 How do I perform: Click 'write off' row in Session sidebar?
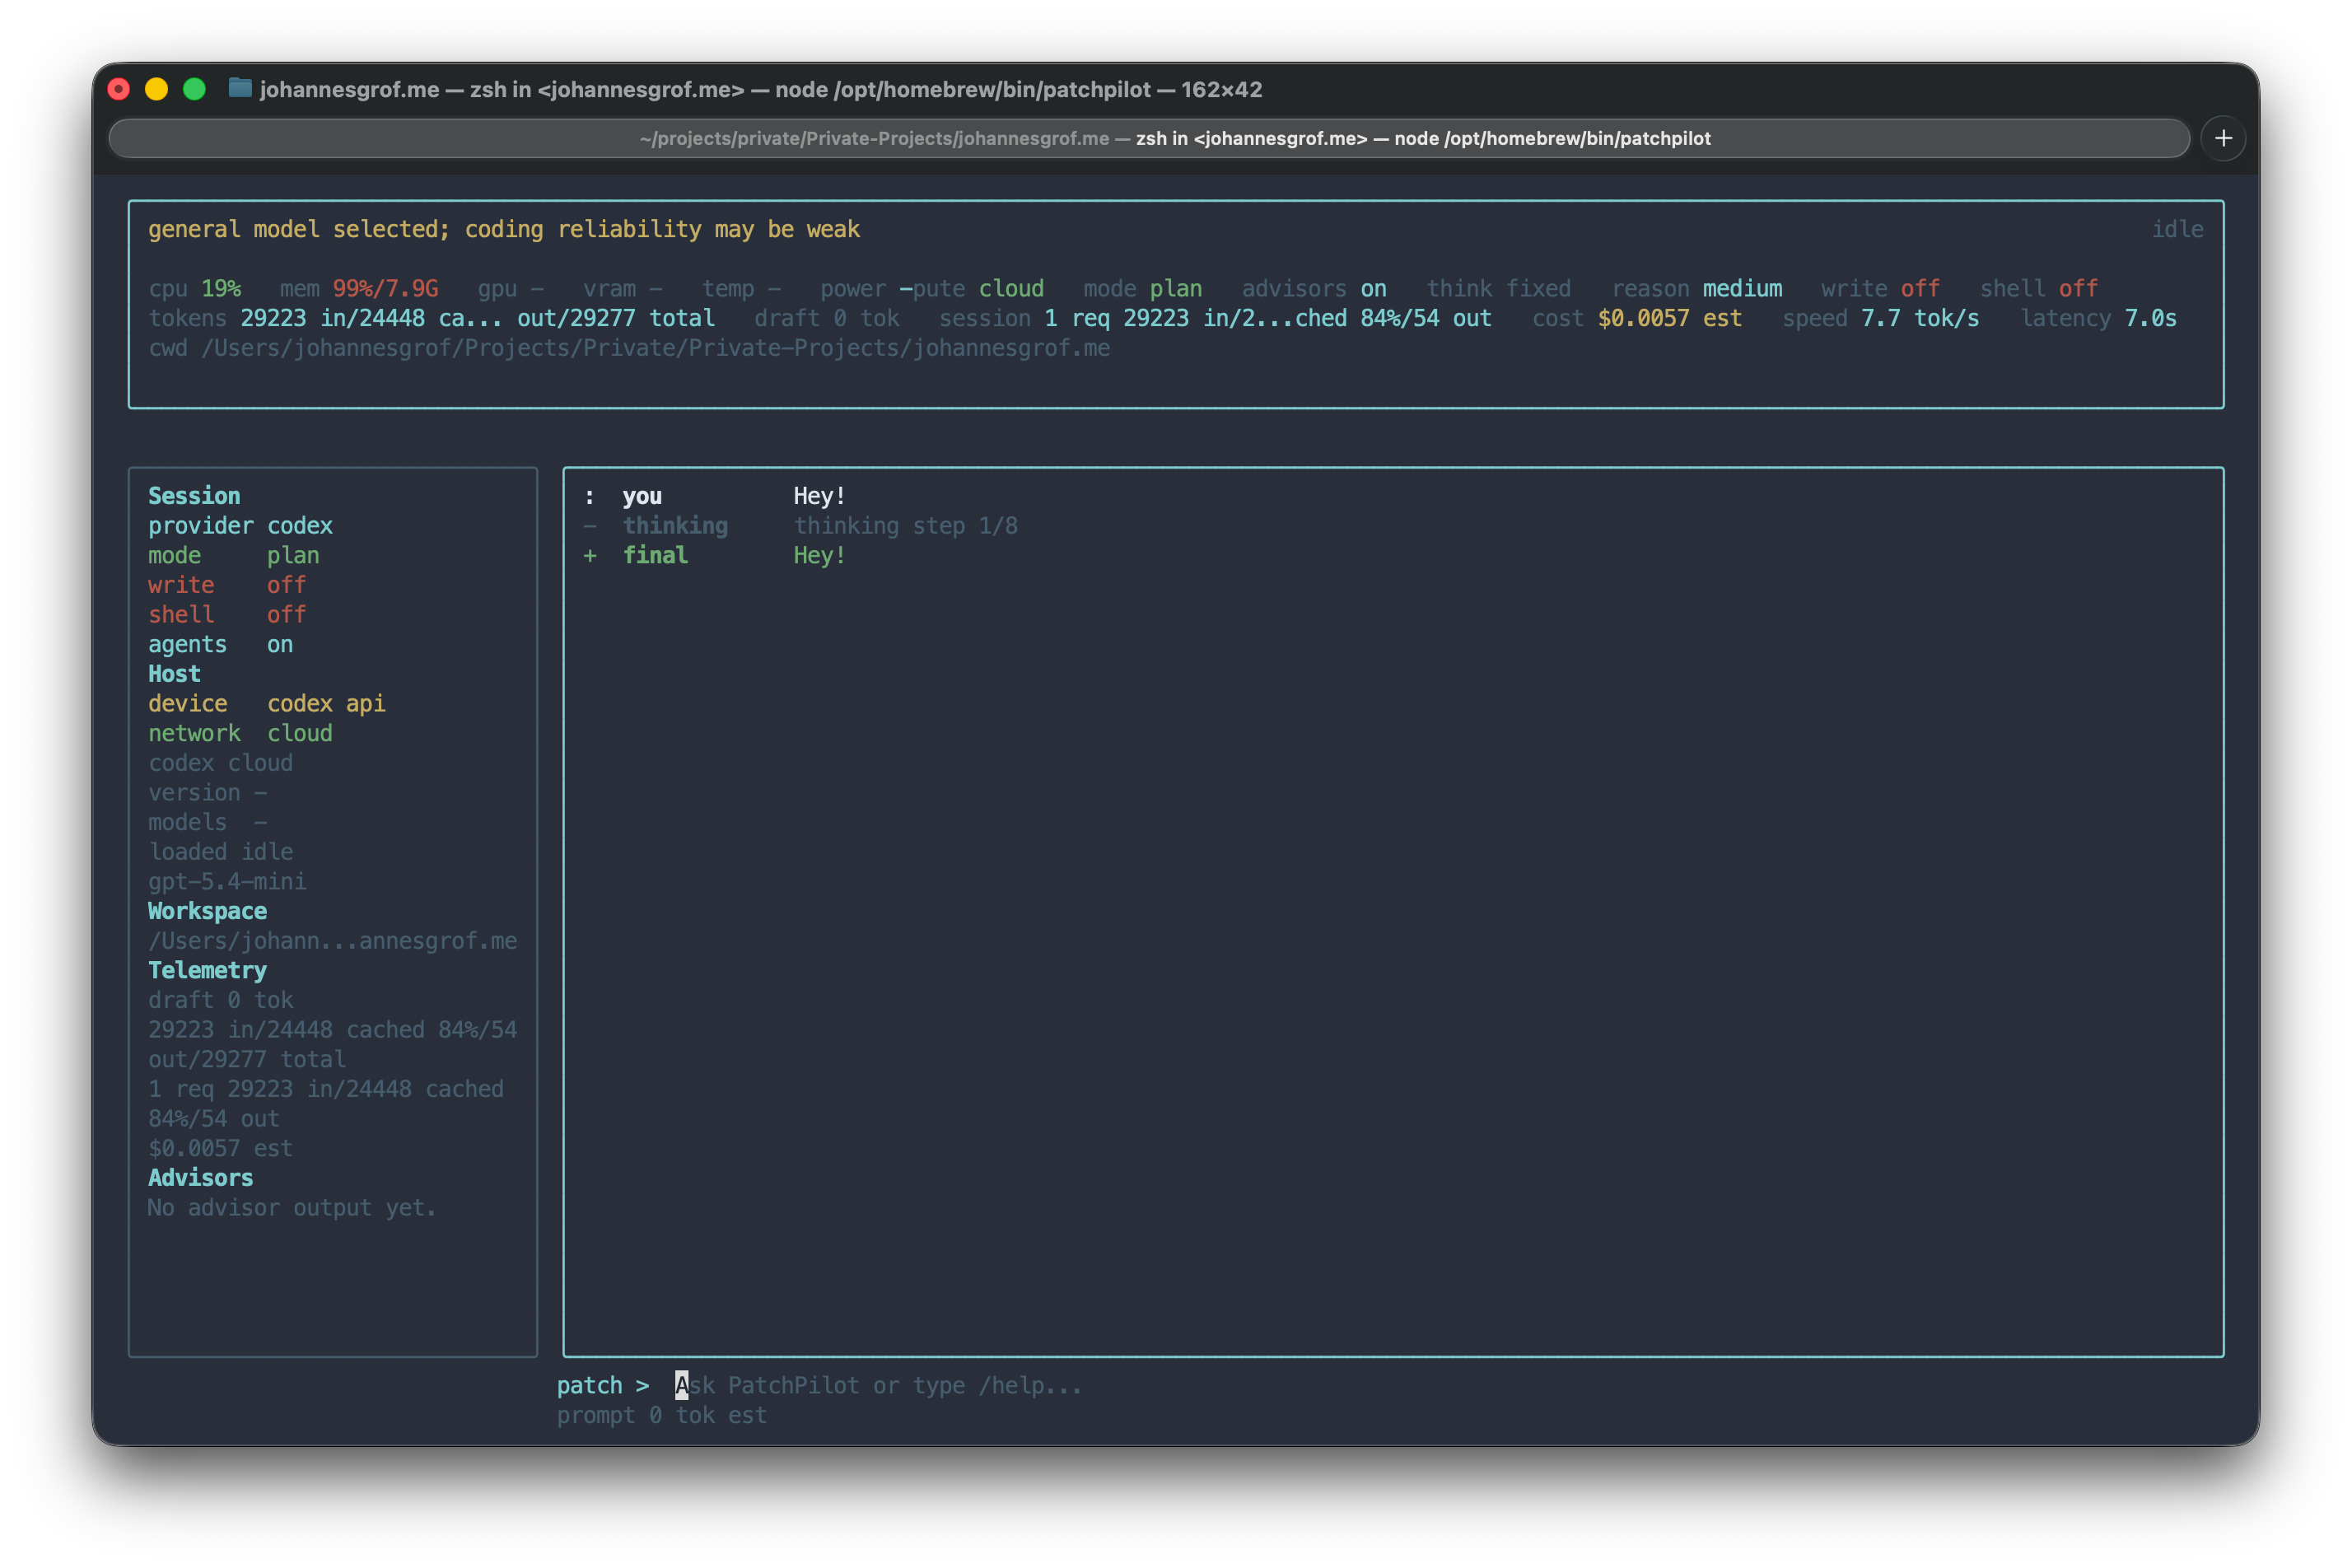point(227,585)
